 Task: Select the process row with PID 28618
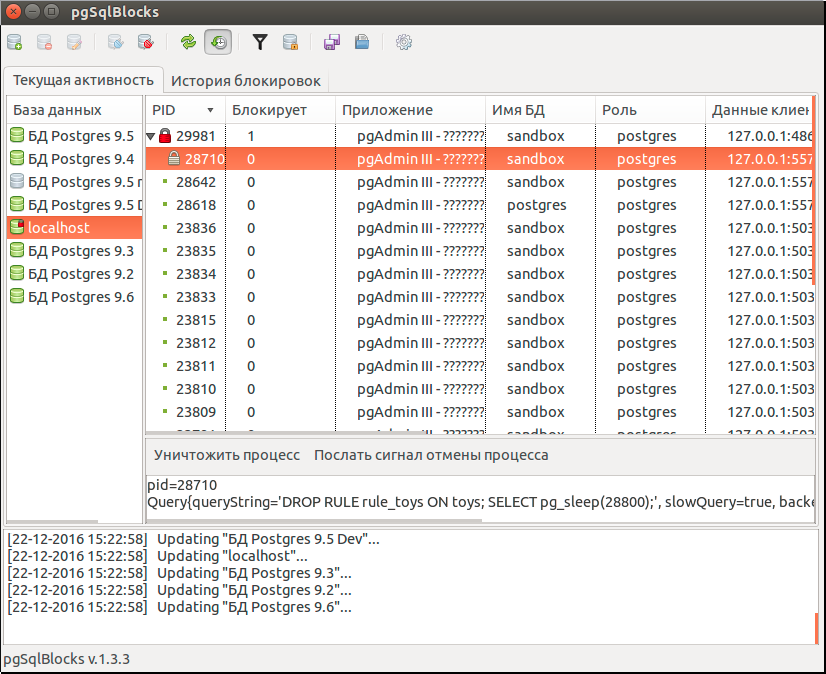tap(479, 205)
